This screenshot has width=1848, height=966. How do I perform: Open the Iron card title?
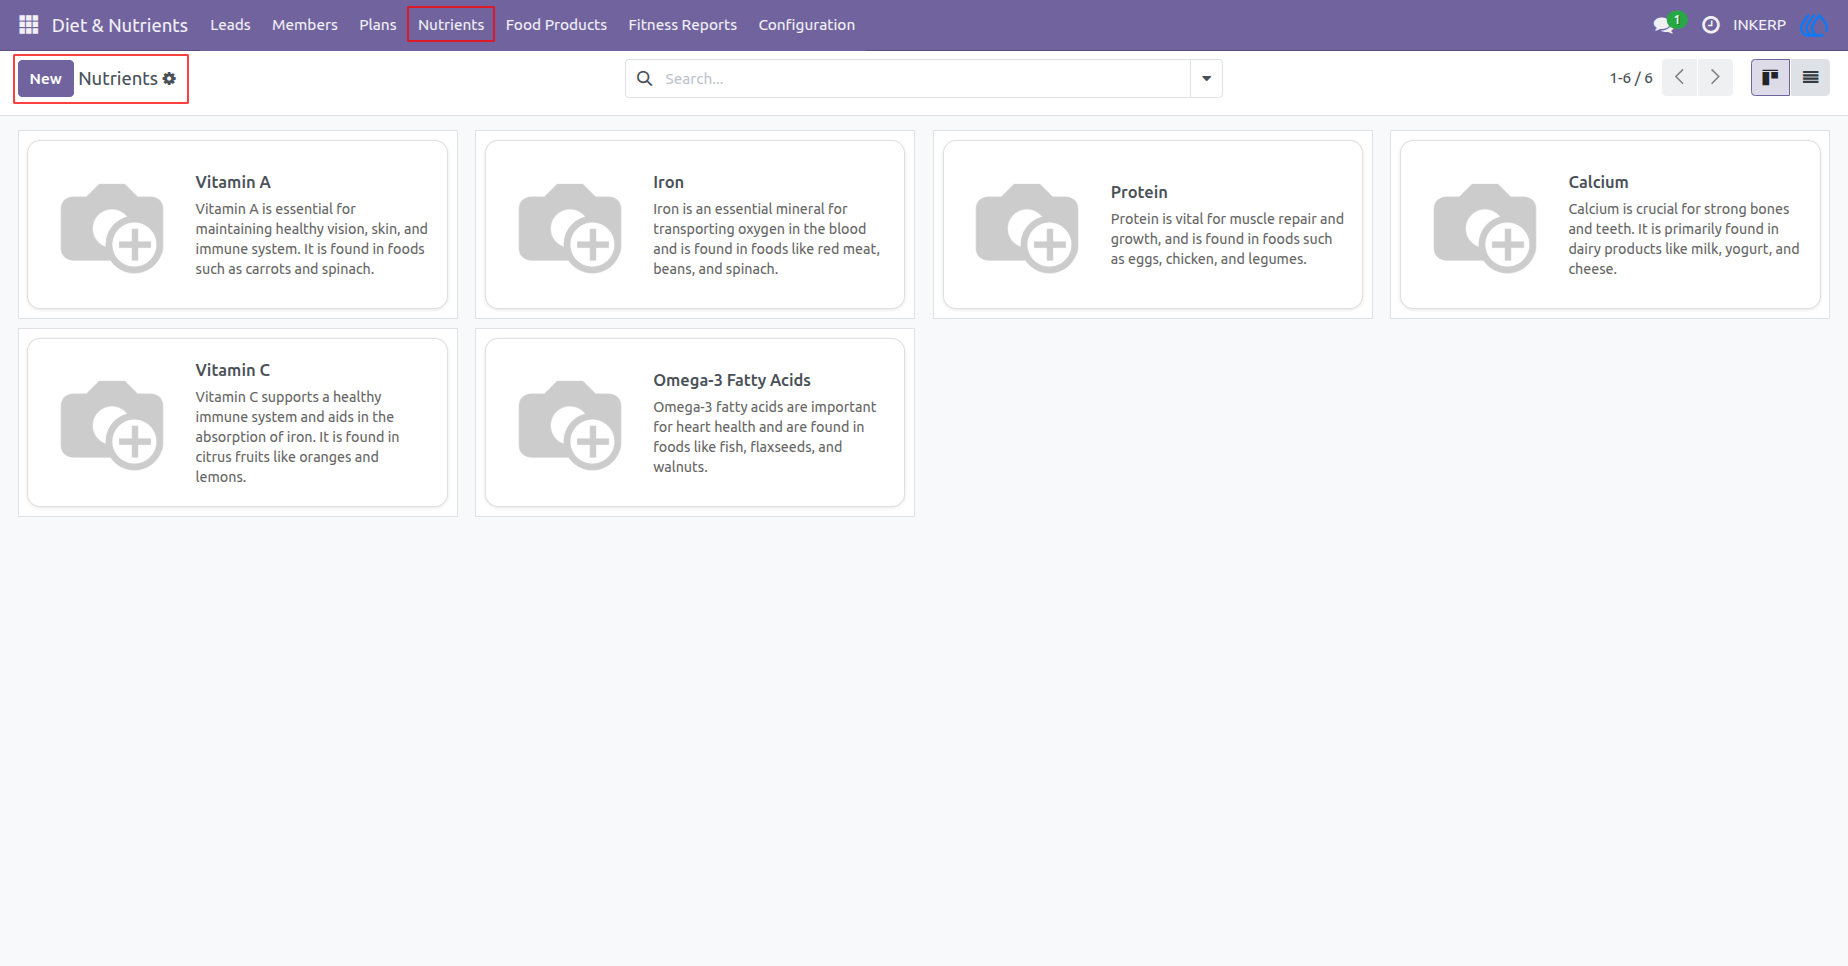[x=668, y=182]
